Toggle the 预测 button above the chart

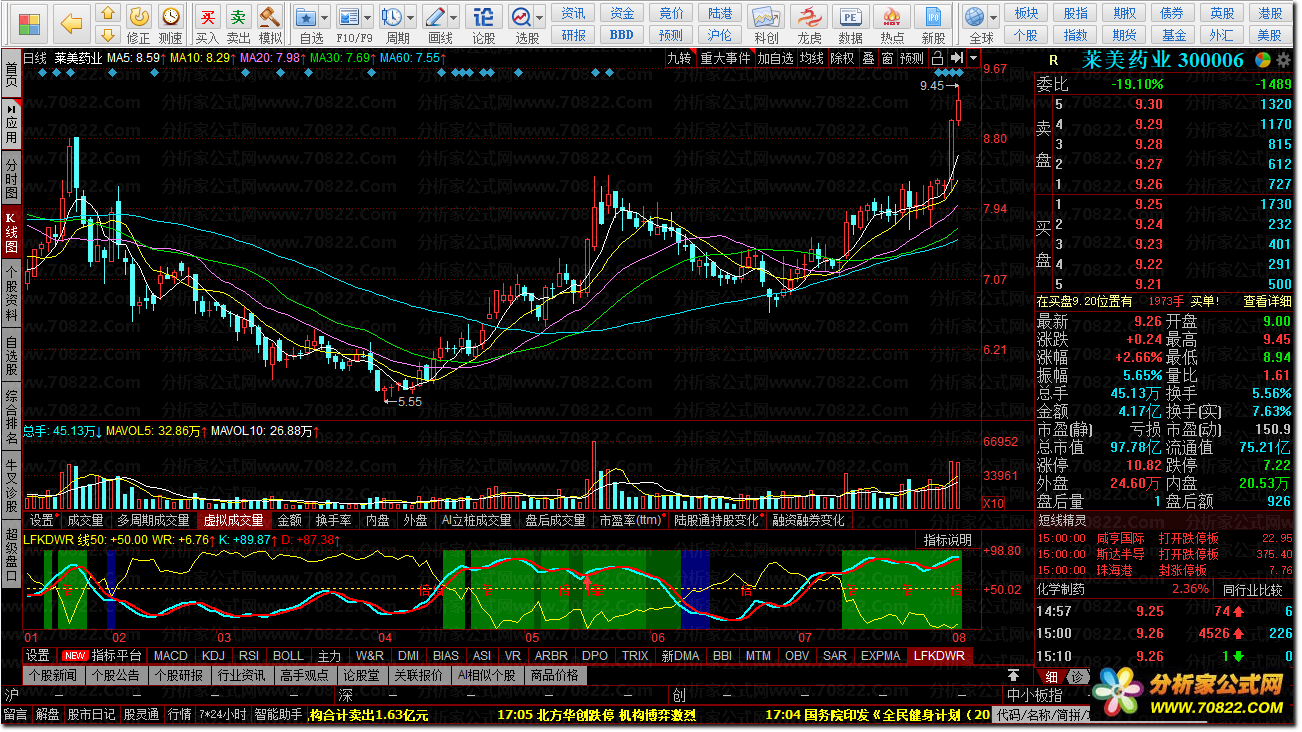912,58
